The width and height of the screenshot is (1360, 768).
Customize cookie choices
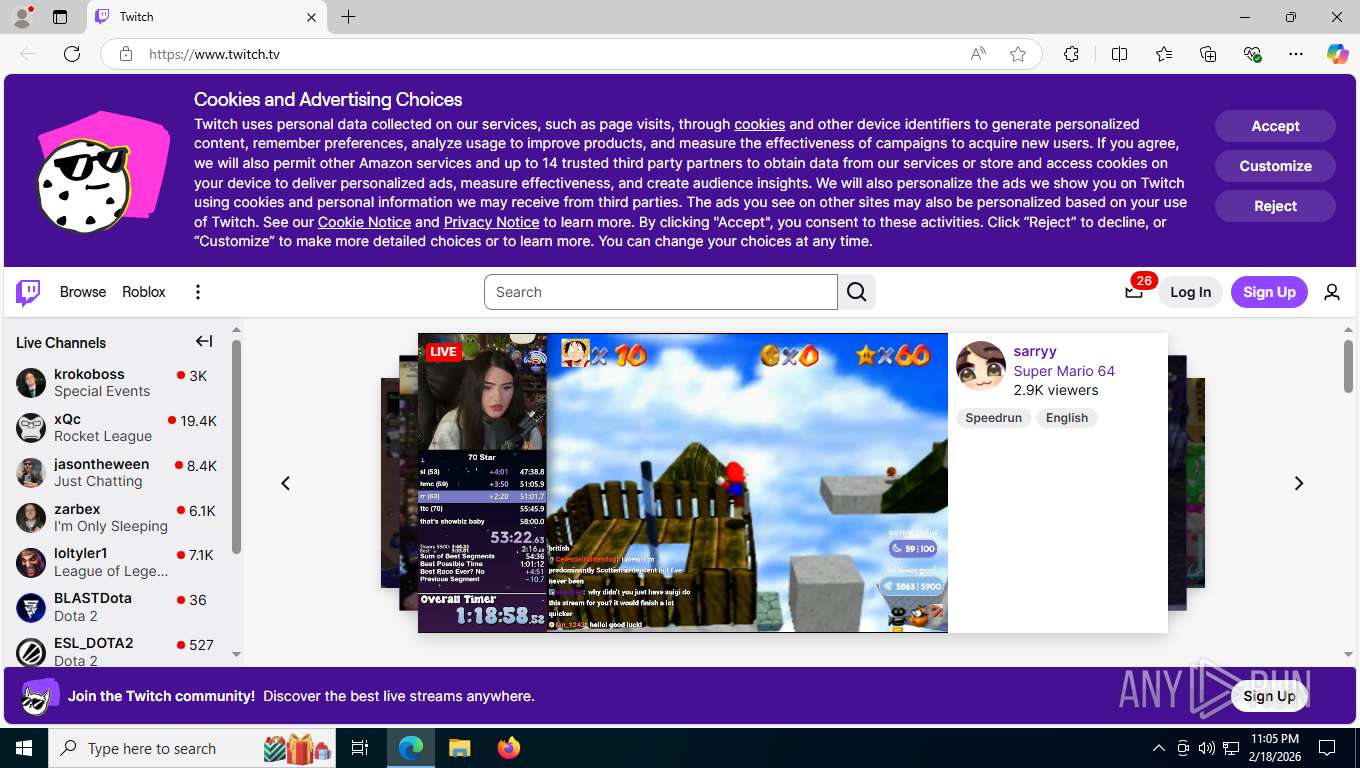(1275, 166)
